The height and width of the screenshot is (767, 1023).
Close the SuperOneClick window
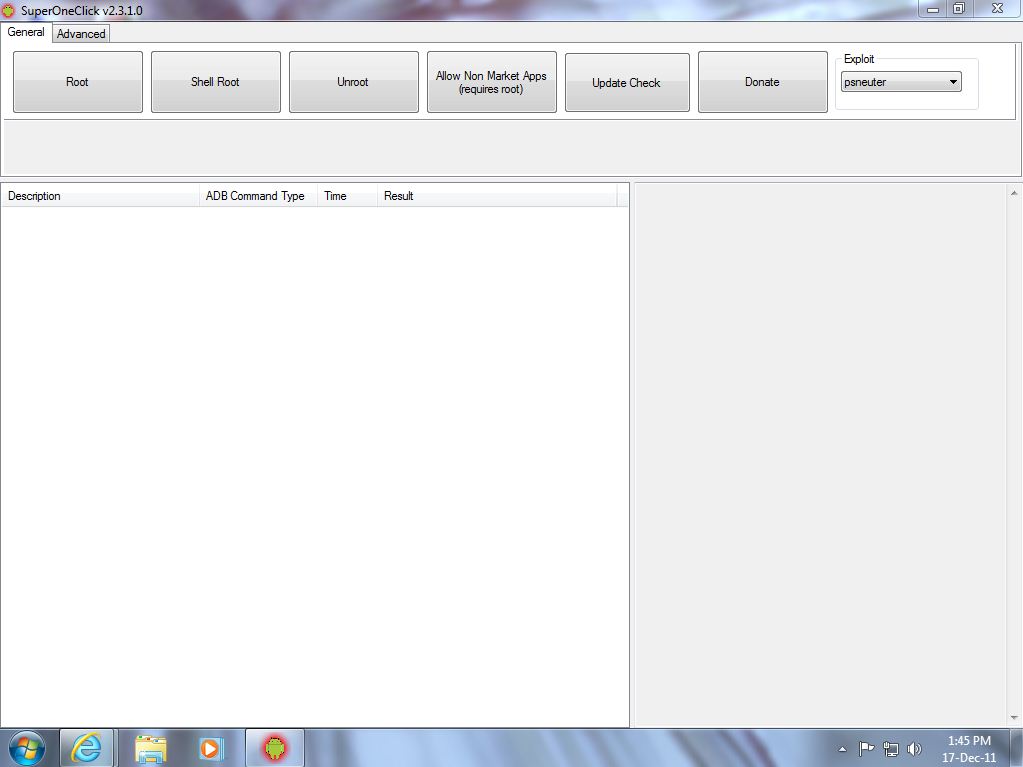point(998,8)
